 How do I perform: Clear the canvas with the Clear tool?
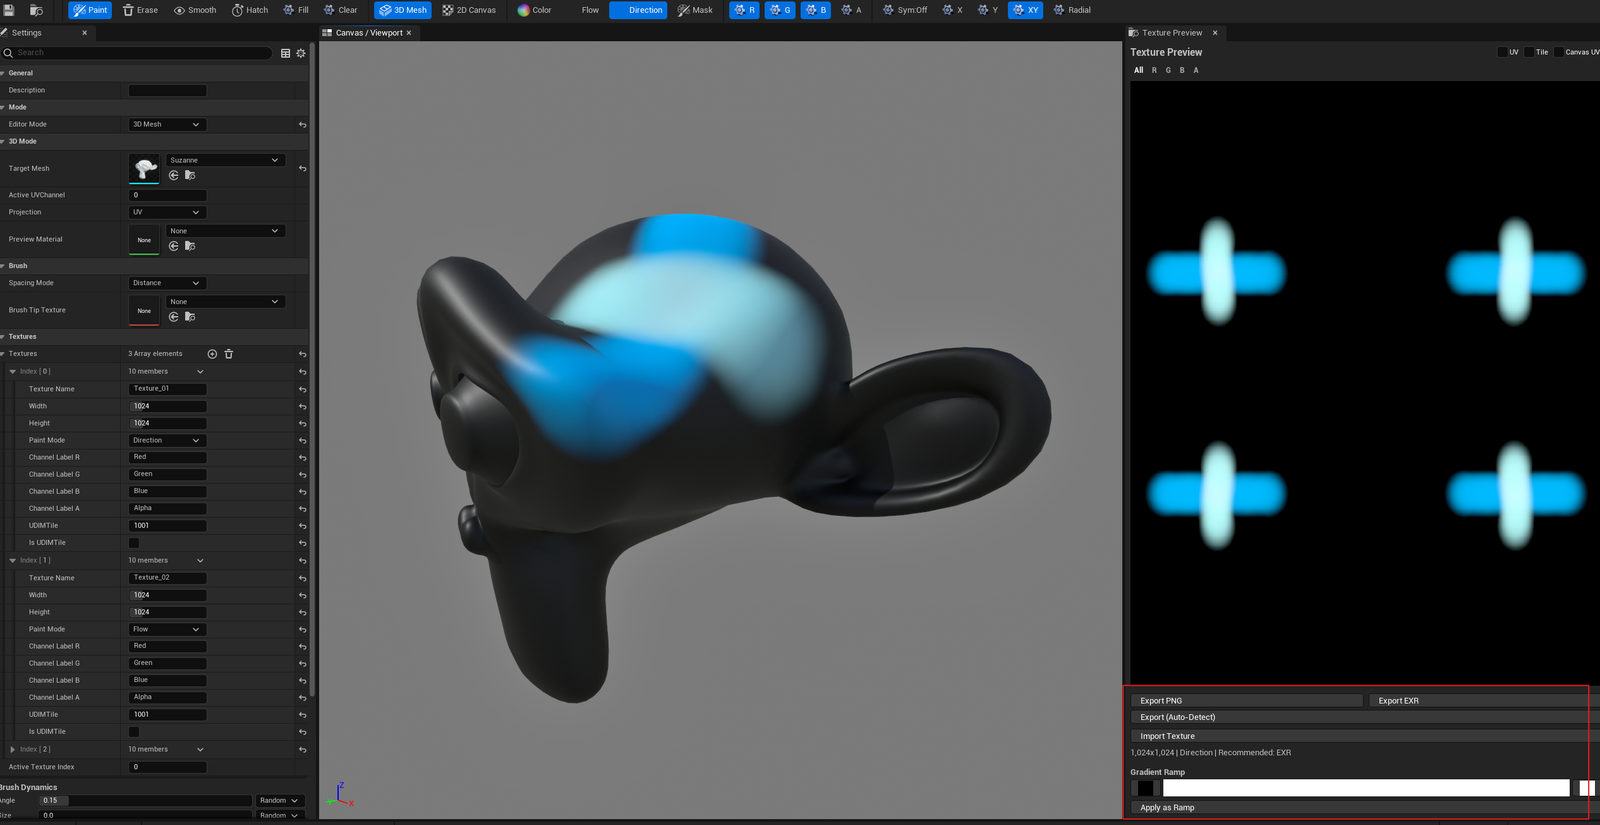(x=340, y=10)
